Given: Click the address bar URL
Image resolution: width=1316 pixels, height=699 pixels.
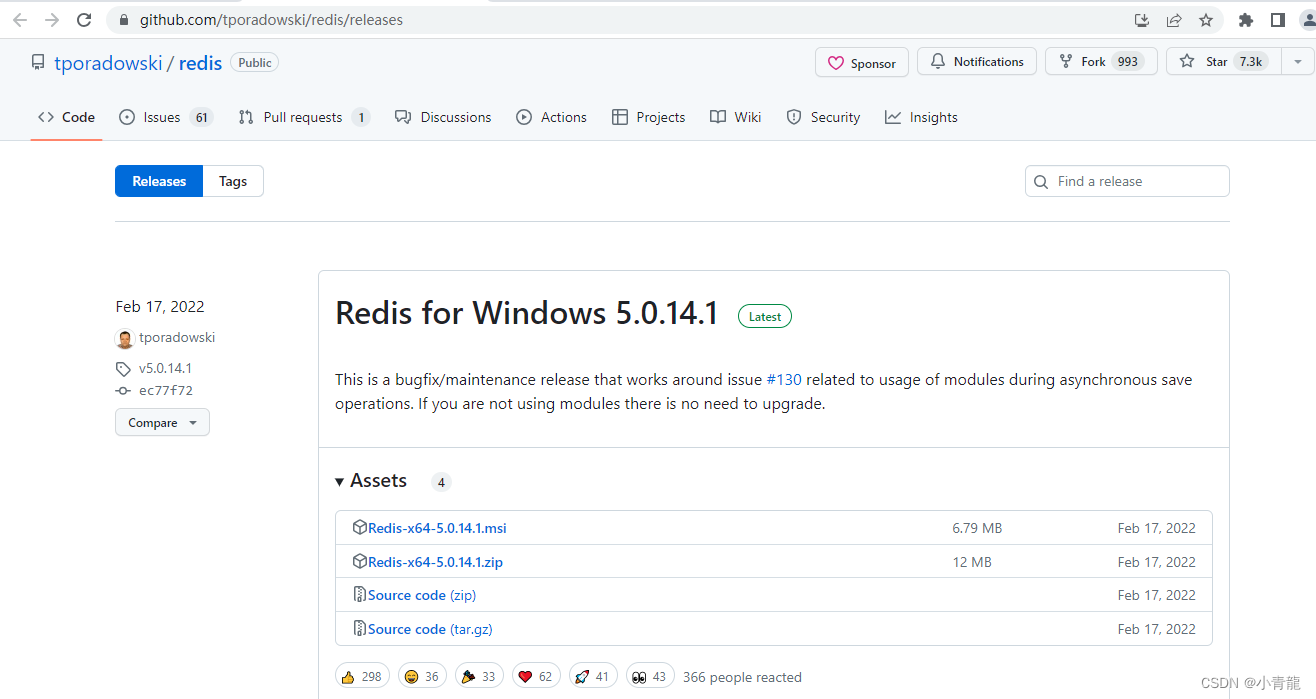Looking at the screenshot, I should click(271, 20).
